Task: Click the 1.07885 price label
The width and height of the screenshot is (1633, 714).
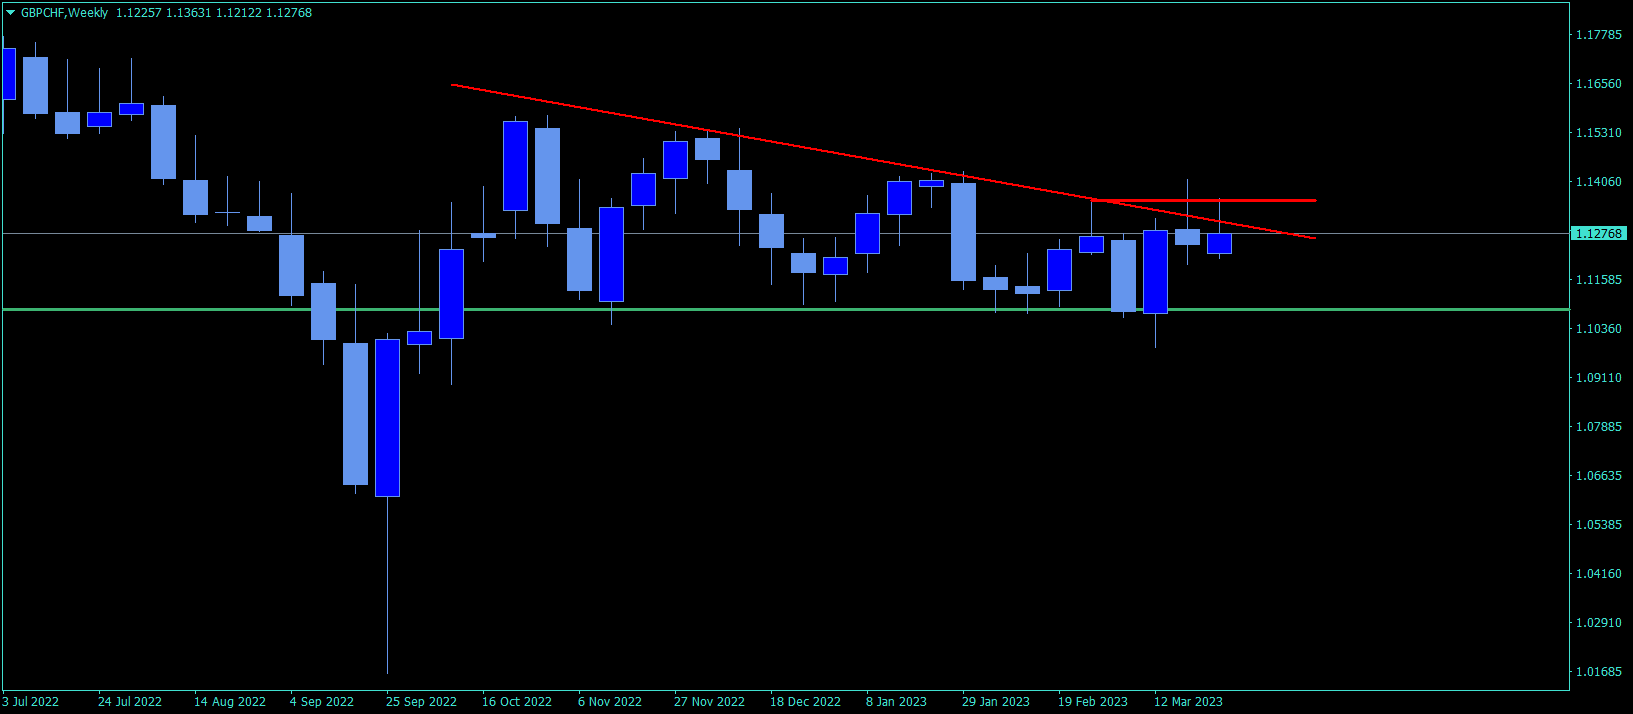Action: pos(1599,427)
